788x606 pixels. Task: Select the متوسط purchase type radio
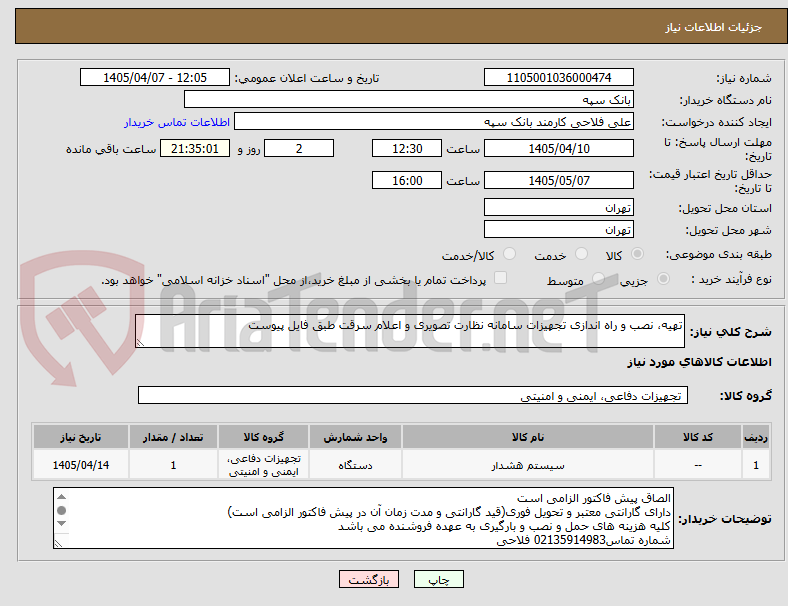598,279
